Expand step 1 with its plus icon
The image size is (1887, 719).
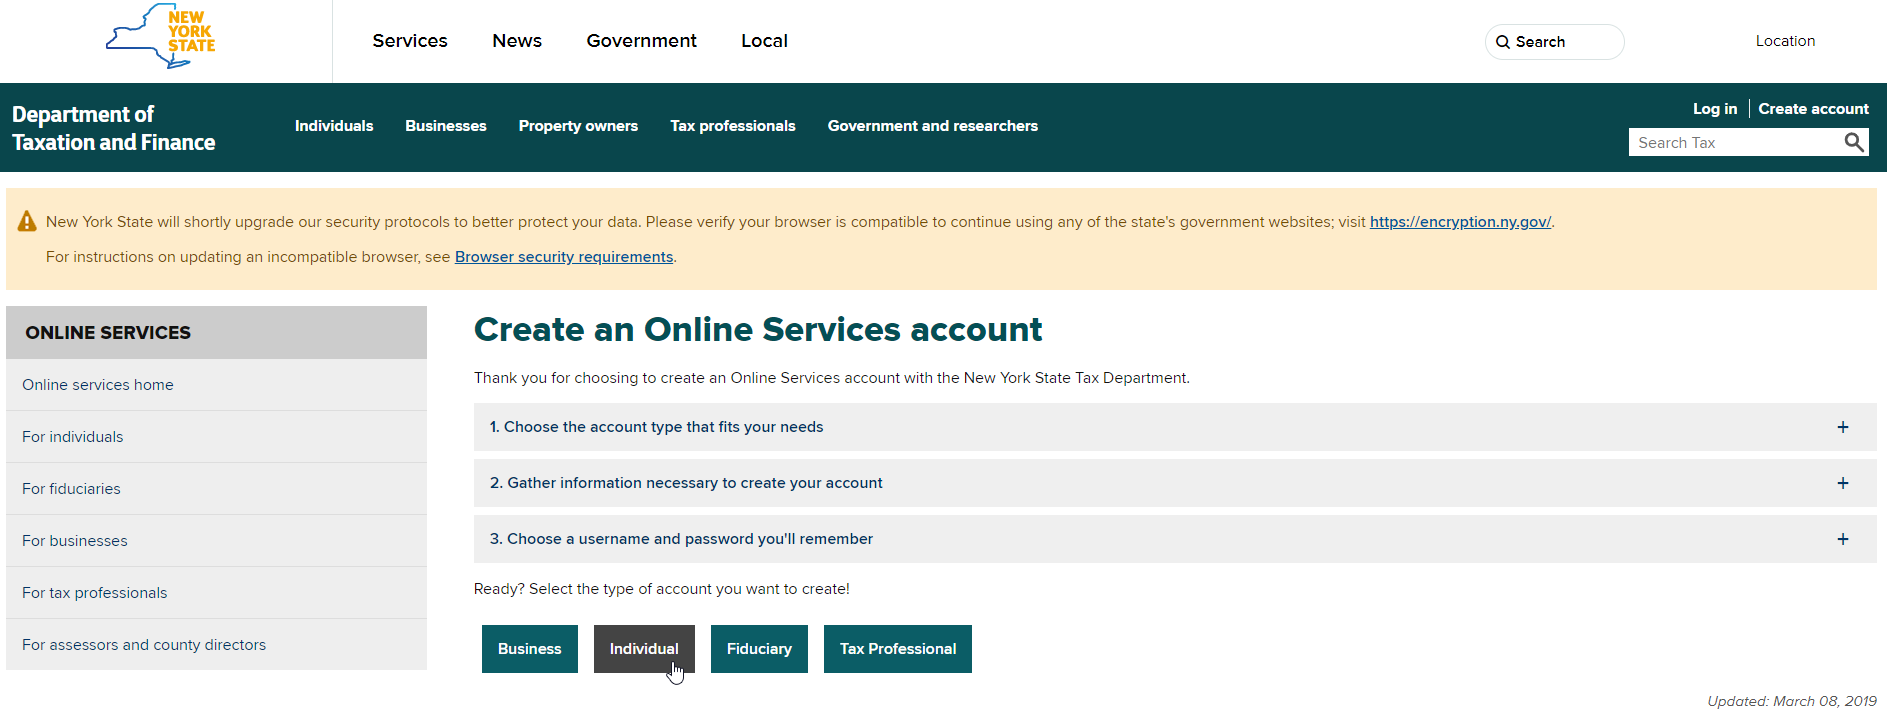(1842, 427)
